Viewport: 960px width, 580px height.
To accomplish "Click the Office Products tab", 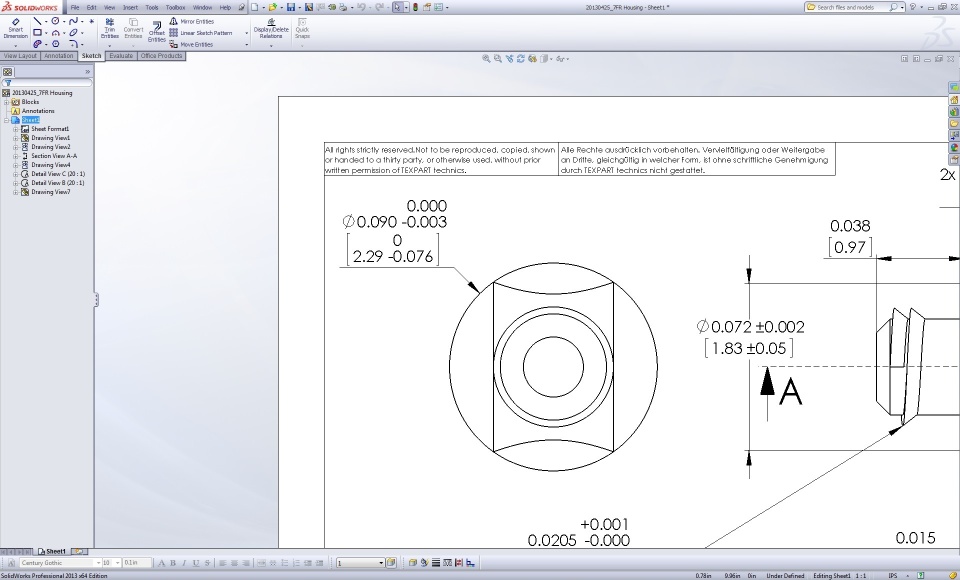I will [161, 56].
